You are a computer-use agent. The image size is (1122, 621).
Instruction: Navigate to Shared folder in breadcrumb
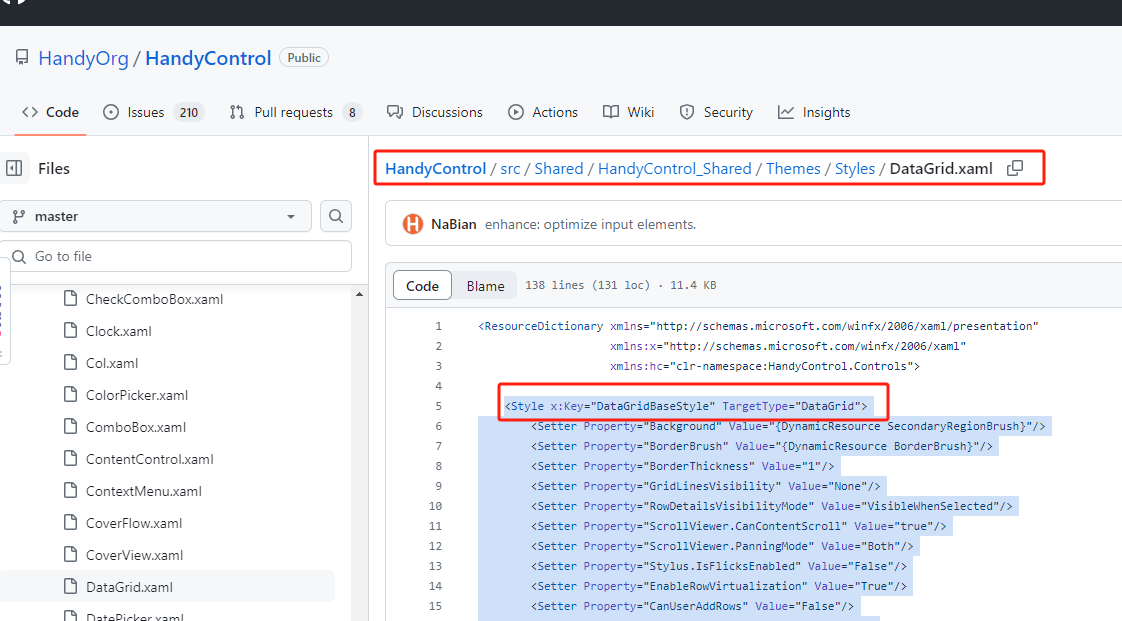click(559, 168)
